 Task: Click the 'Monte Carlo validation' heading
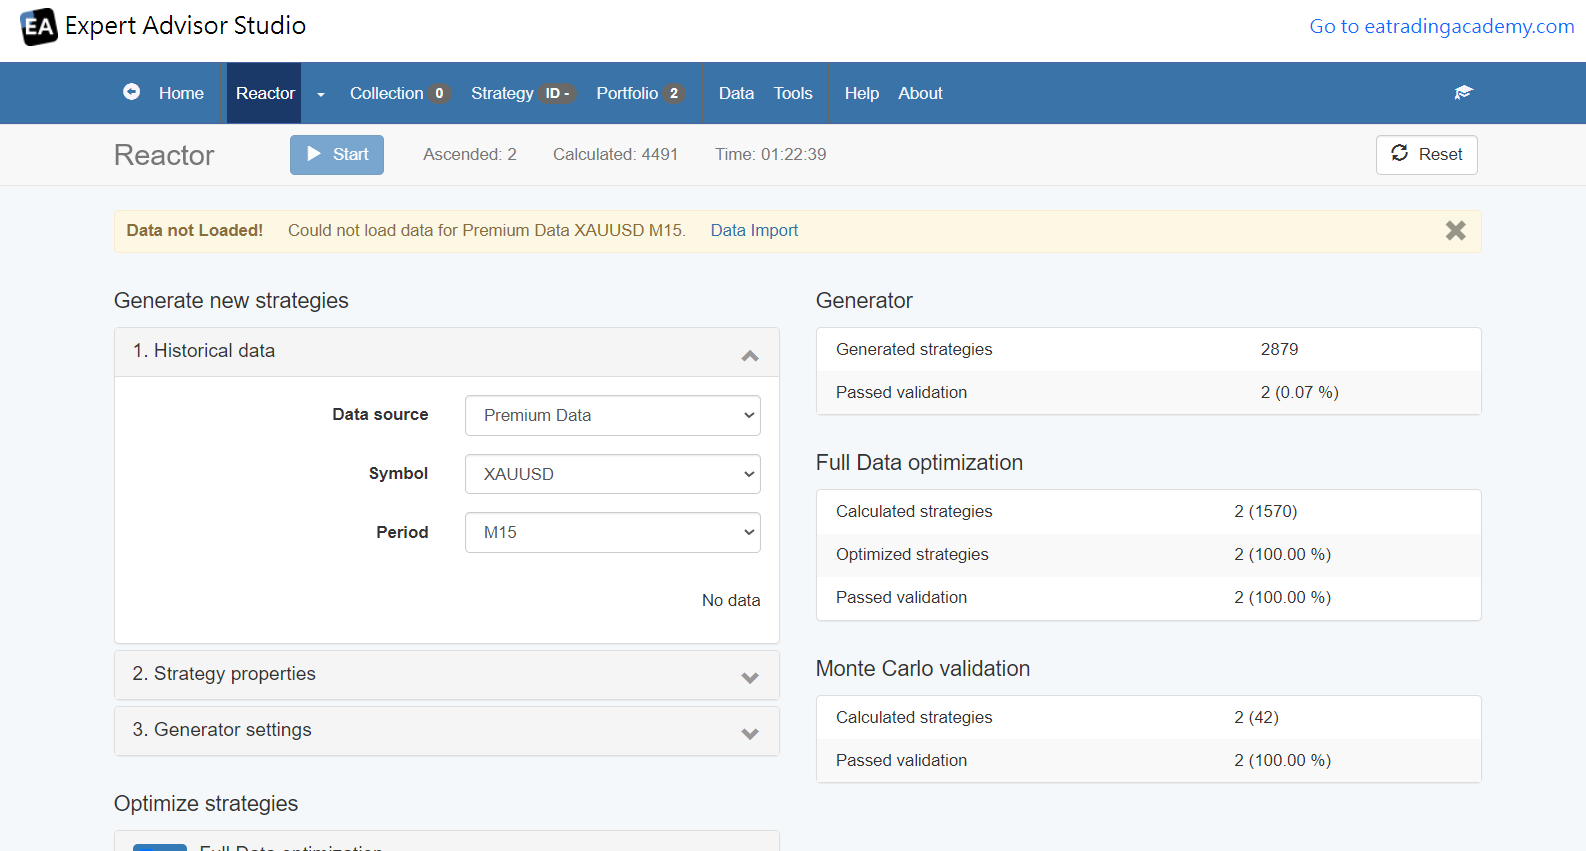pos(923,669)
